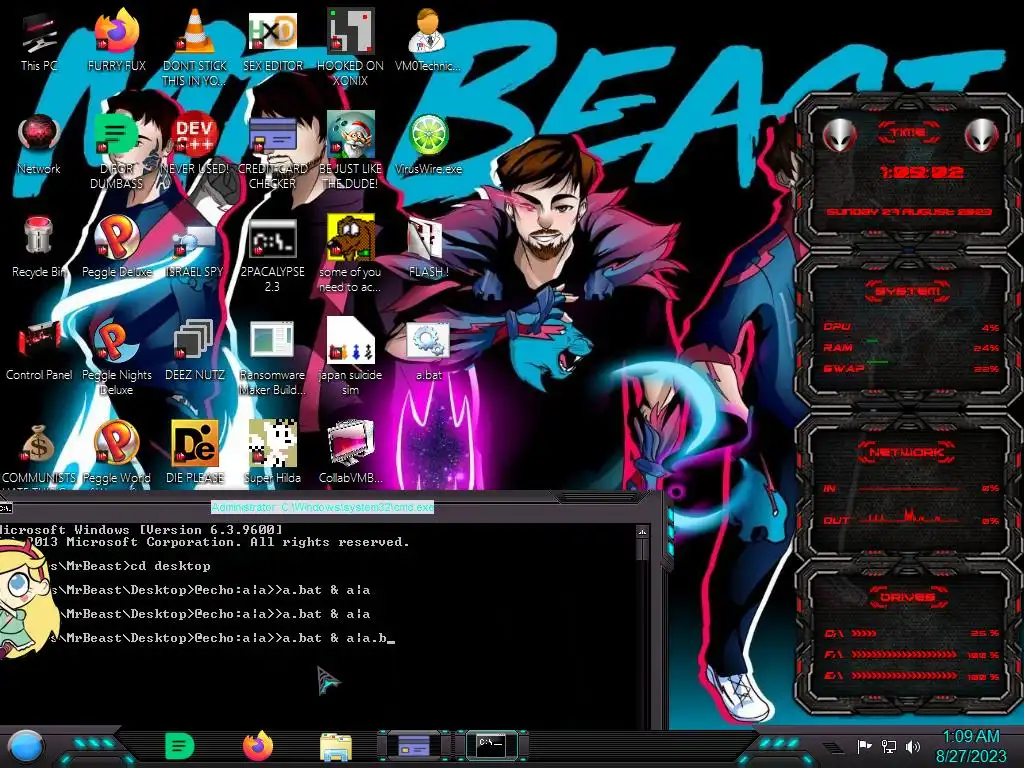
Task: Open network tray icon
Action: [889, 746]
